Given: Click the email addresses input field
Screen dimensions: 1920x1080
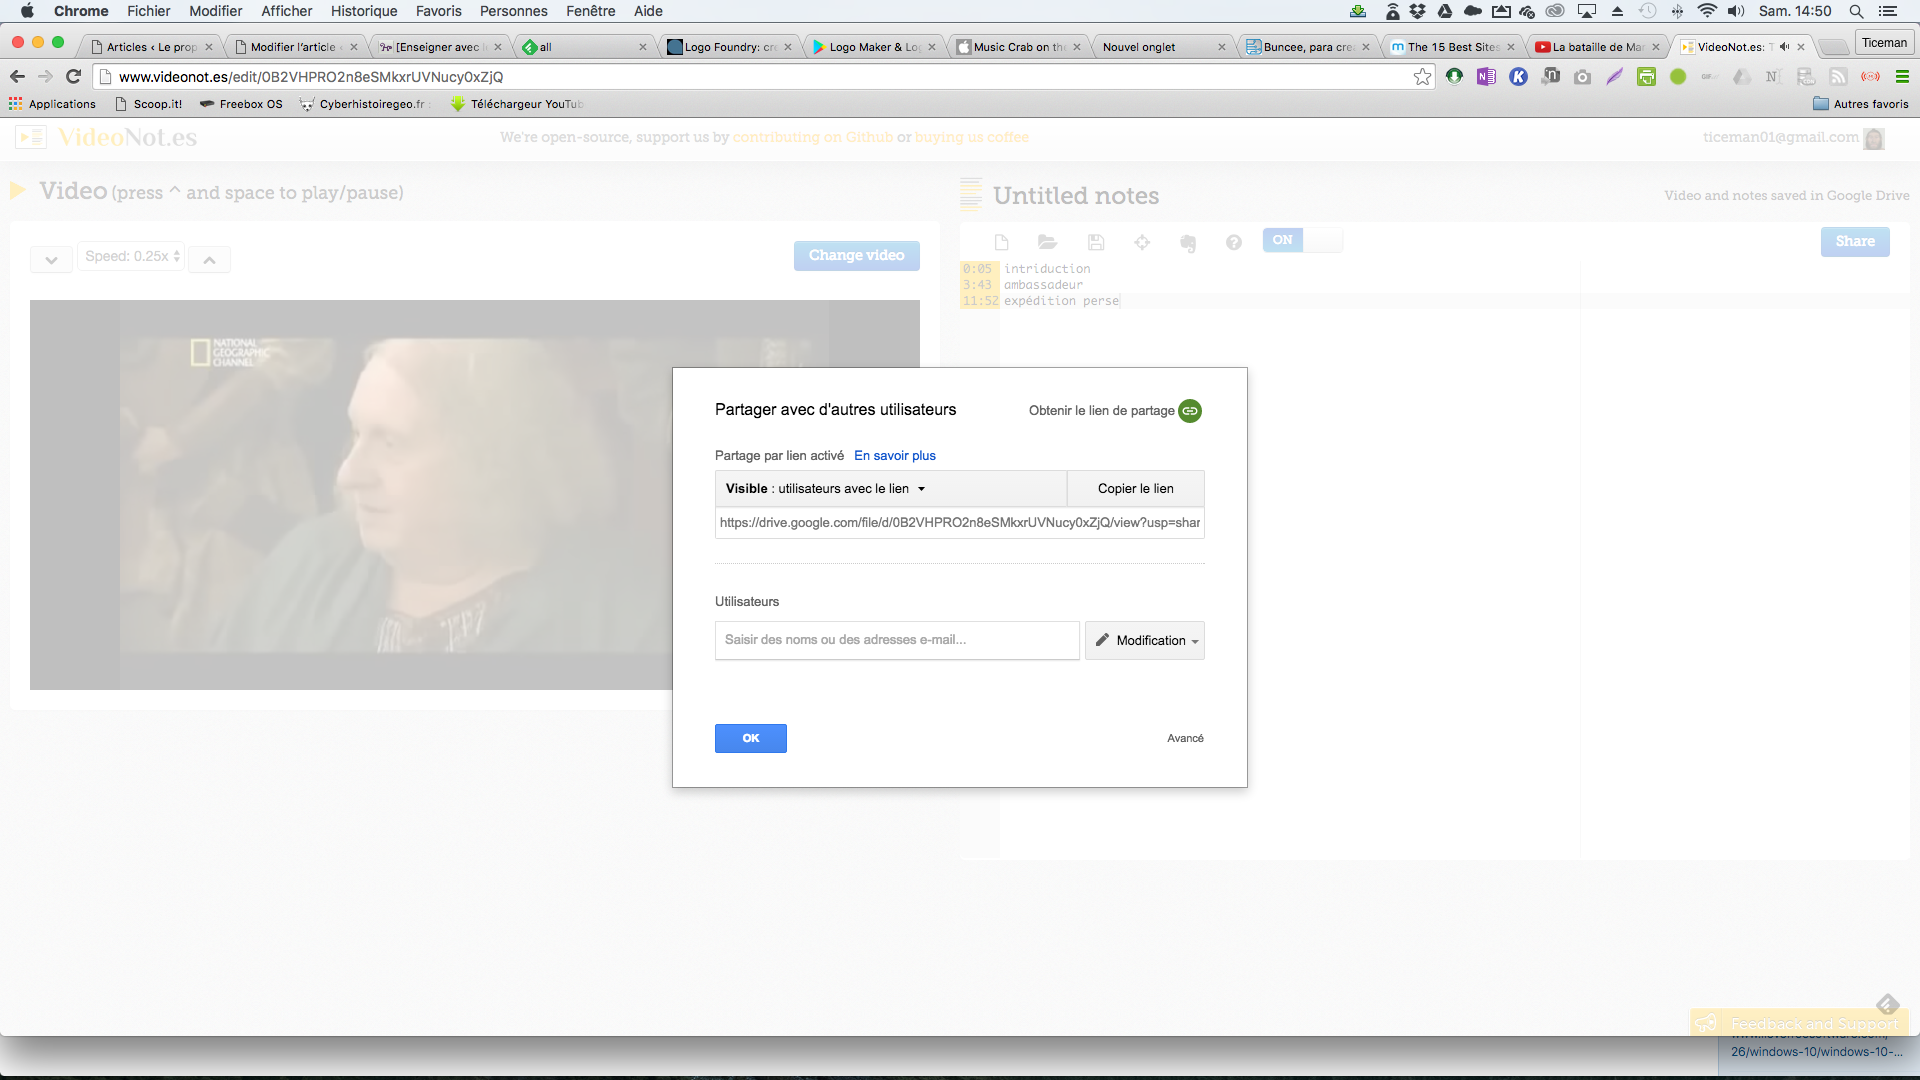Looking at the screenshot, I should click(x=896, y=641).
